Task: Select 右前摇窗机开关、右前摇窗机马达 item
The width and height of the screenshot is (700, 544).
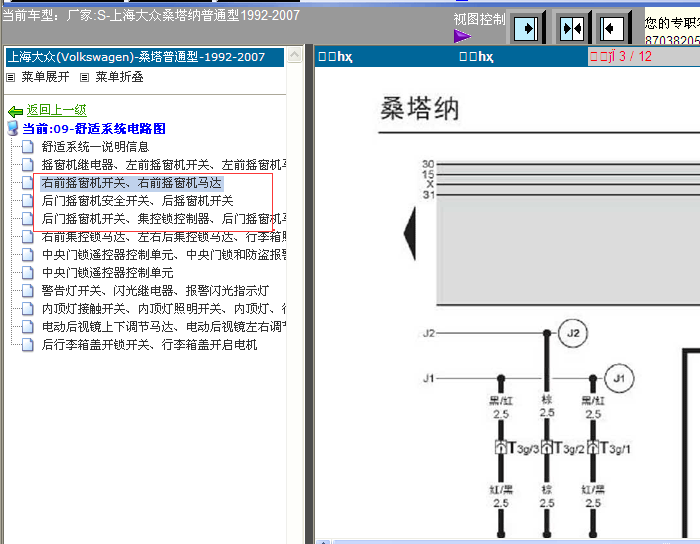Action: (132, 183)
